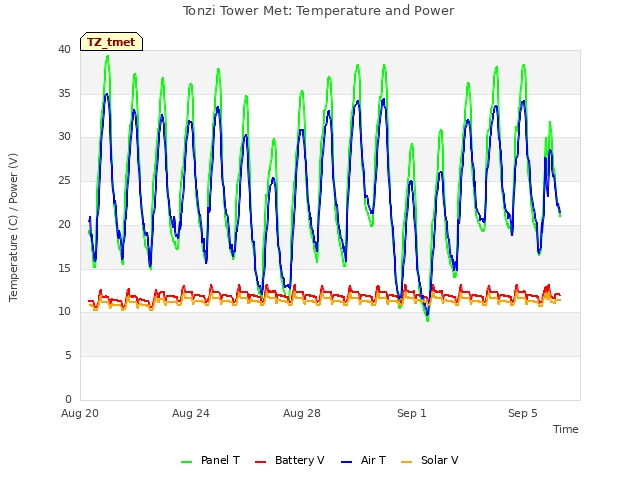Click the Time axis label
640x480 pixels.
tap(565, 429)
